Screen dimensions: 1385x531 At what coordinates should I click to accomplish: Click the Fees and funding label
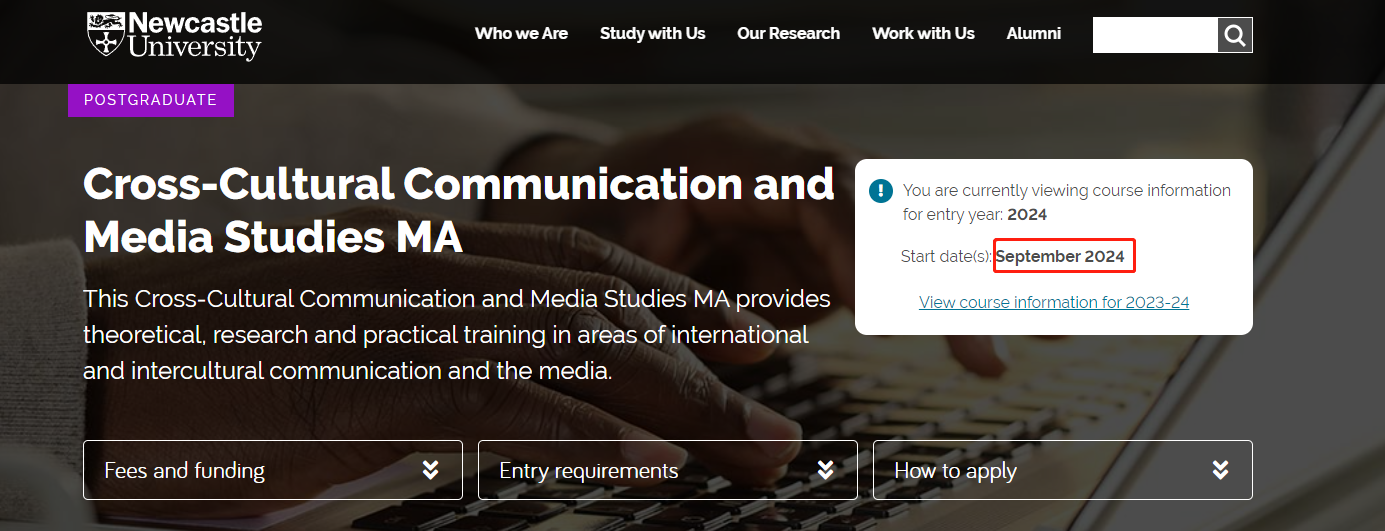(x=185, y=471)
